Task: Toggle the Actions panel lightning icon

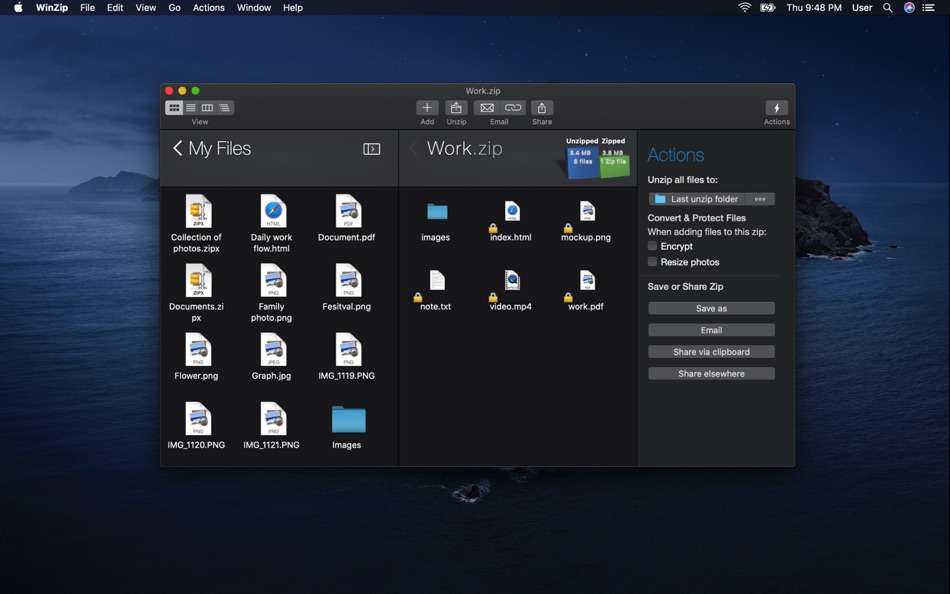Action: [776, 108]
